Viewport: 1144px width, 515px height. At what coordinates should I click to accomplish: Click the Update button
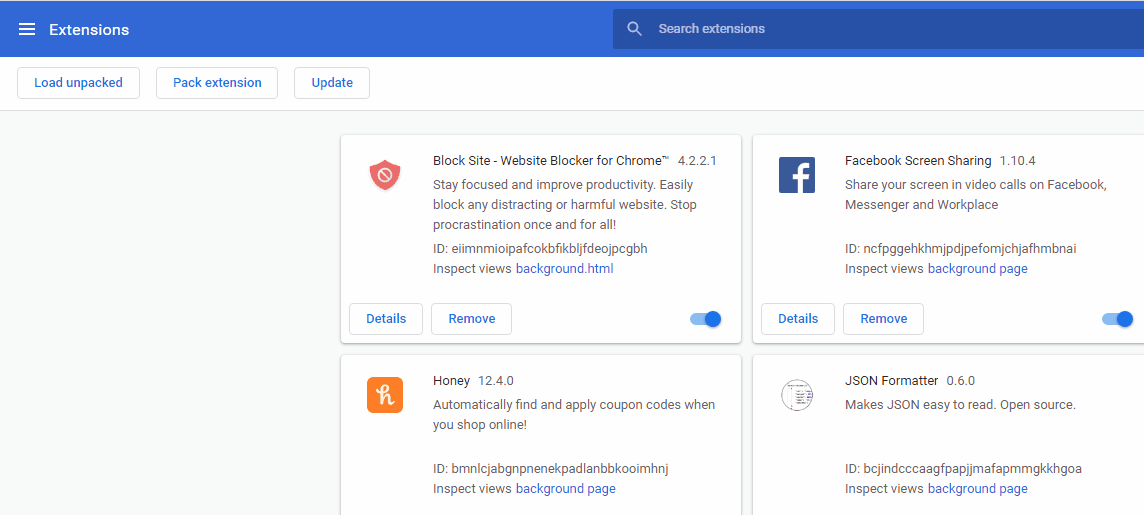click(332, 82)
